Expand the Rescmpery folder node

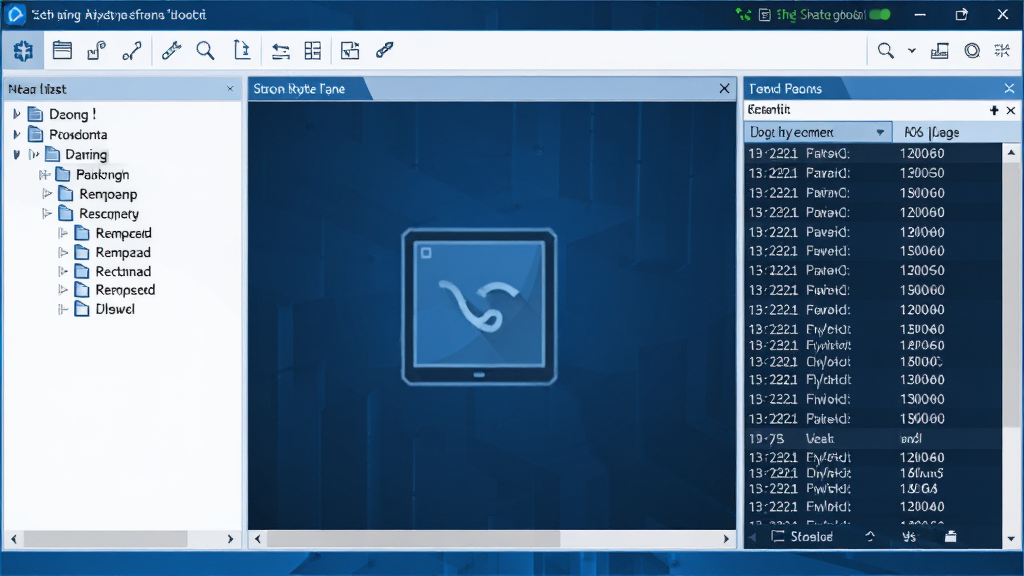46,214
